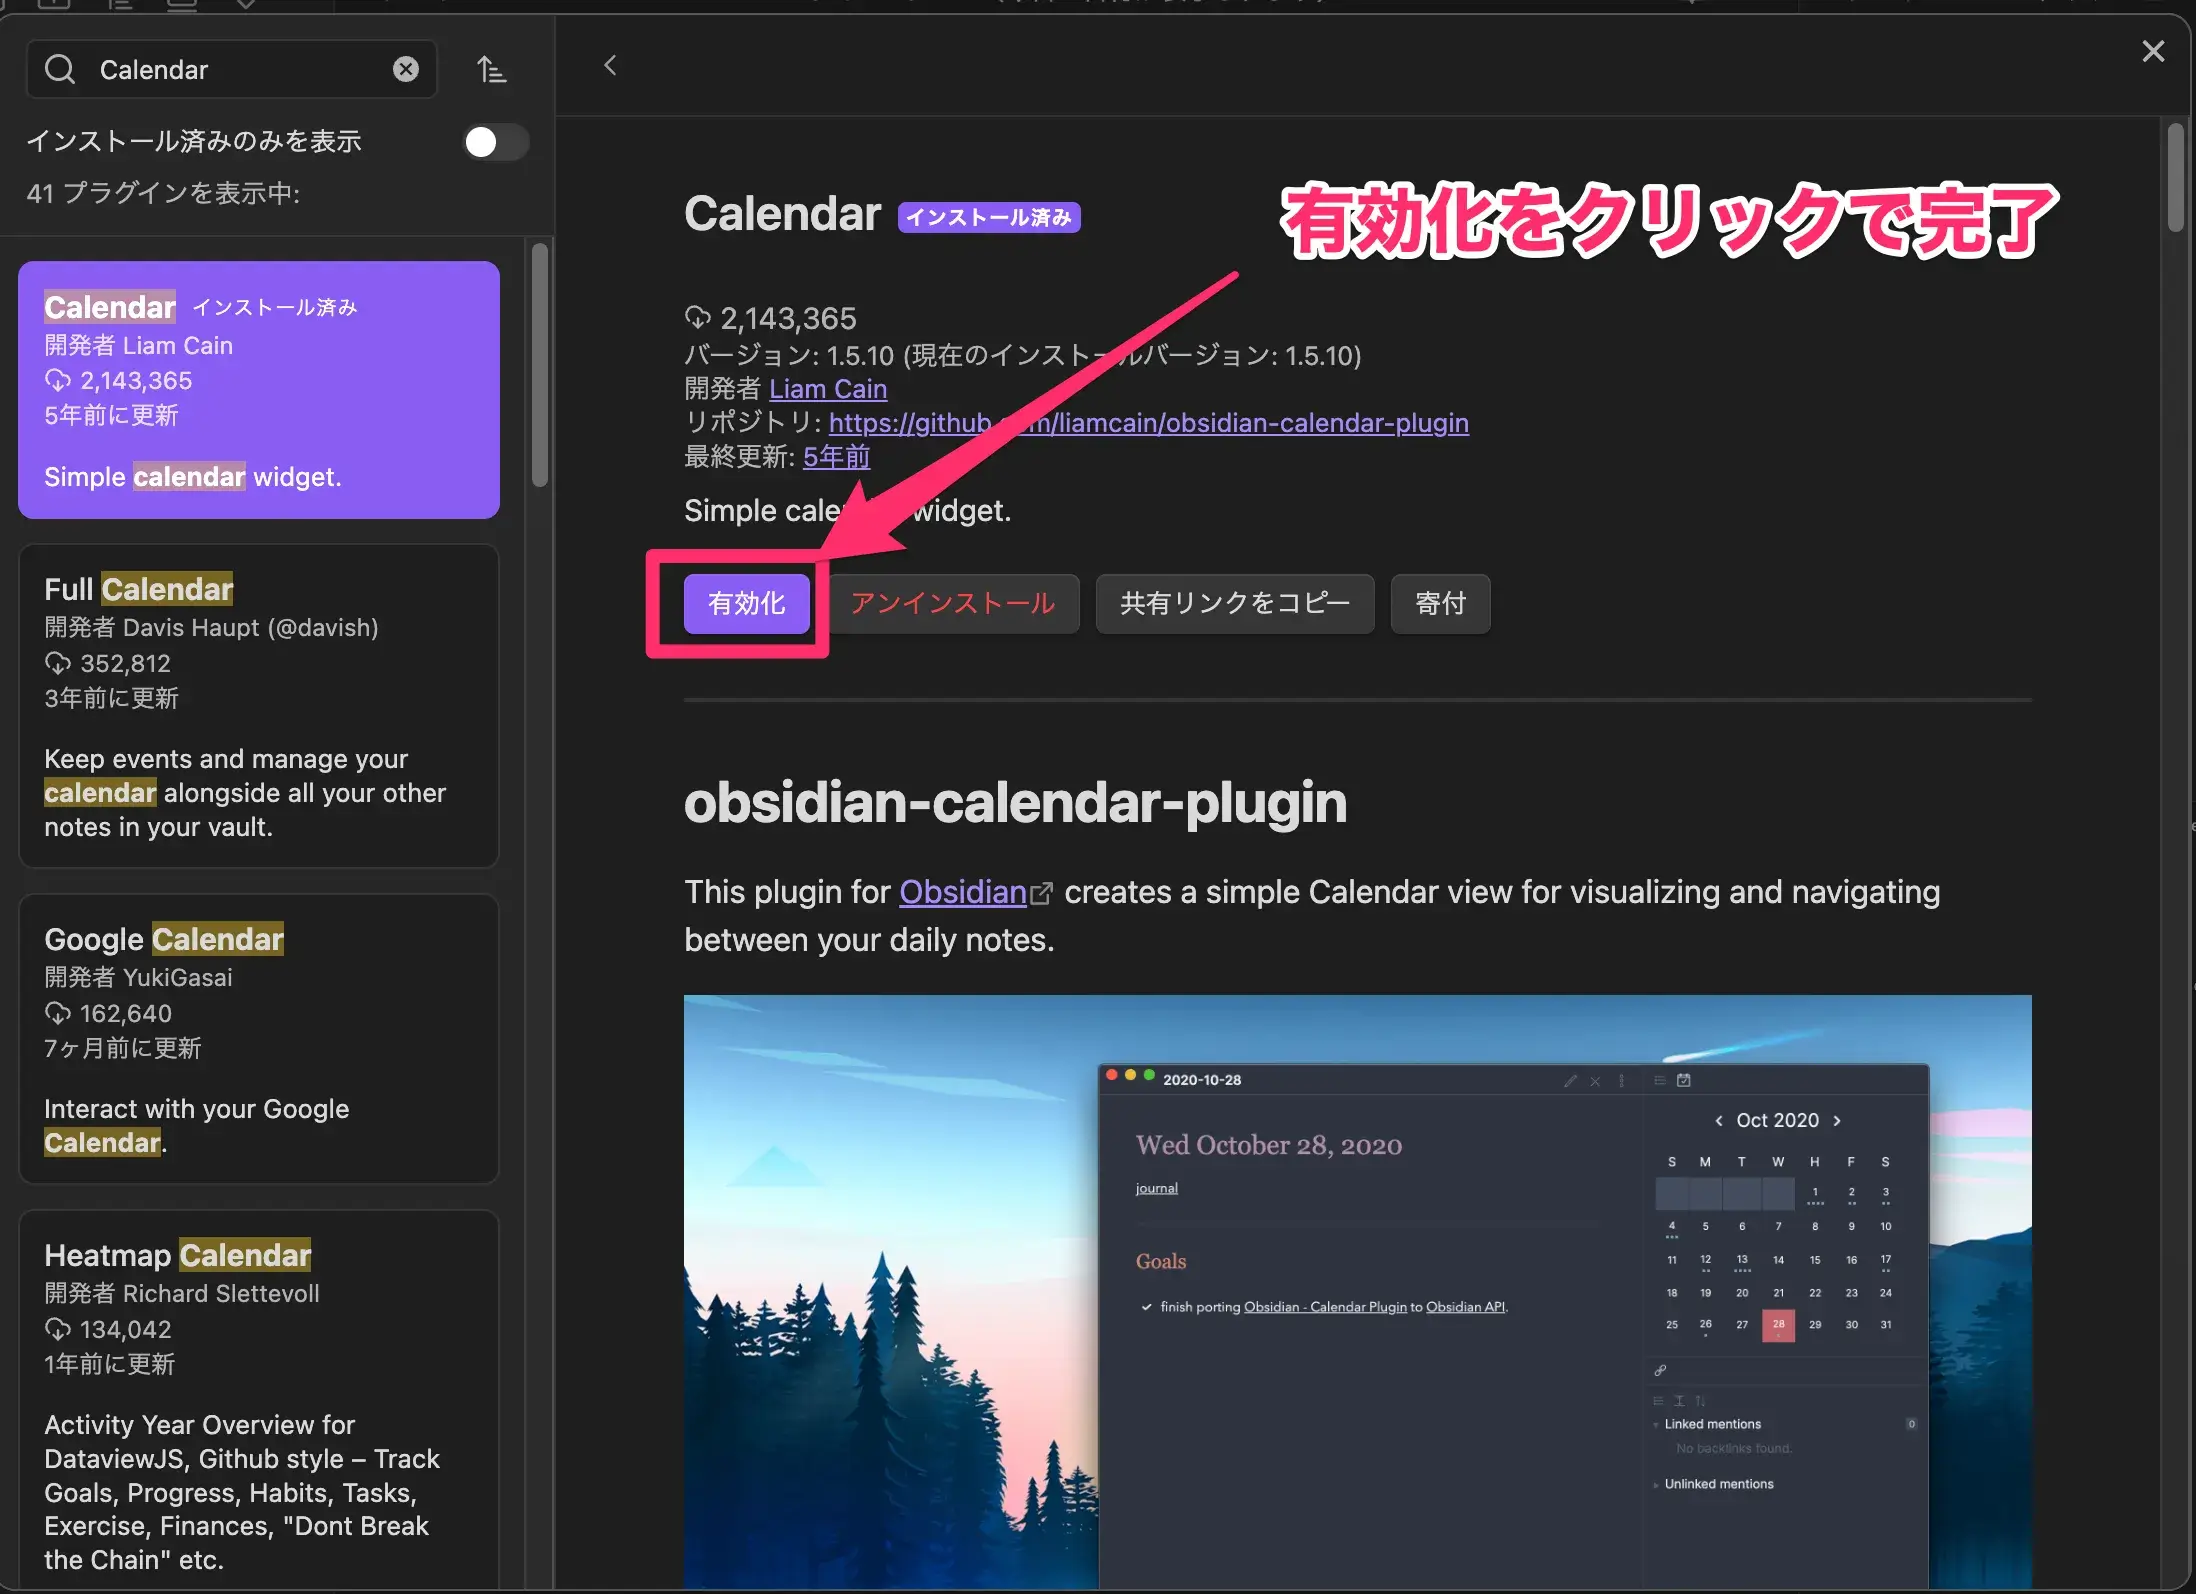Screen dimensions: 2196x1594
Task: Click the plugin detail pane scrollbar
Action: (x=2176, y=178)
